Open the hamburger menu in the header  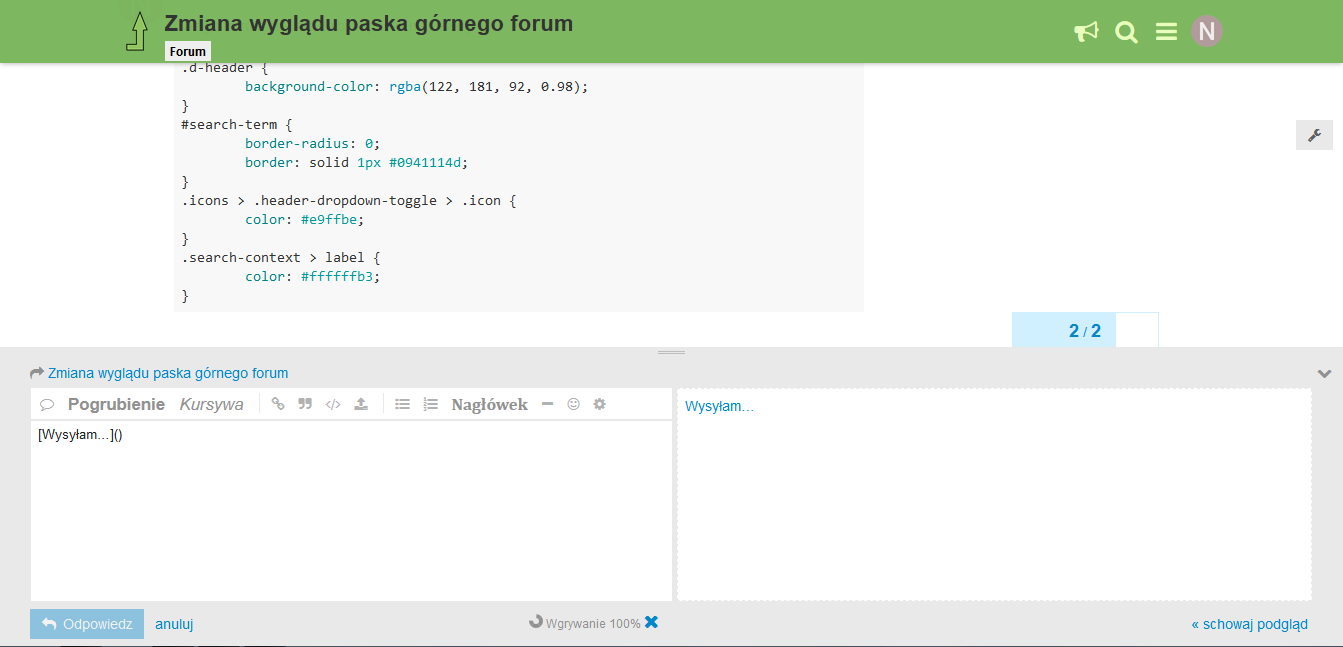[1166, 32]
